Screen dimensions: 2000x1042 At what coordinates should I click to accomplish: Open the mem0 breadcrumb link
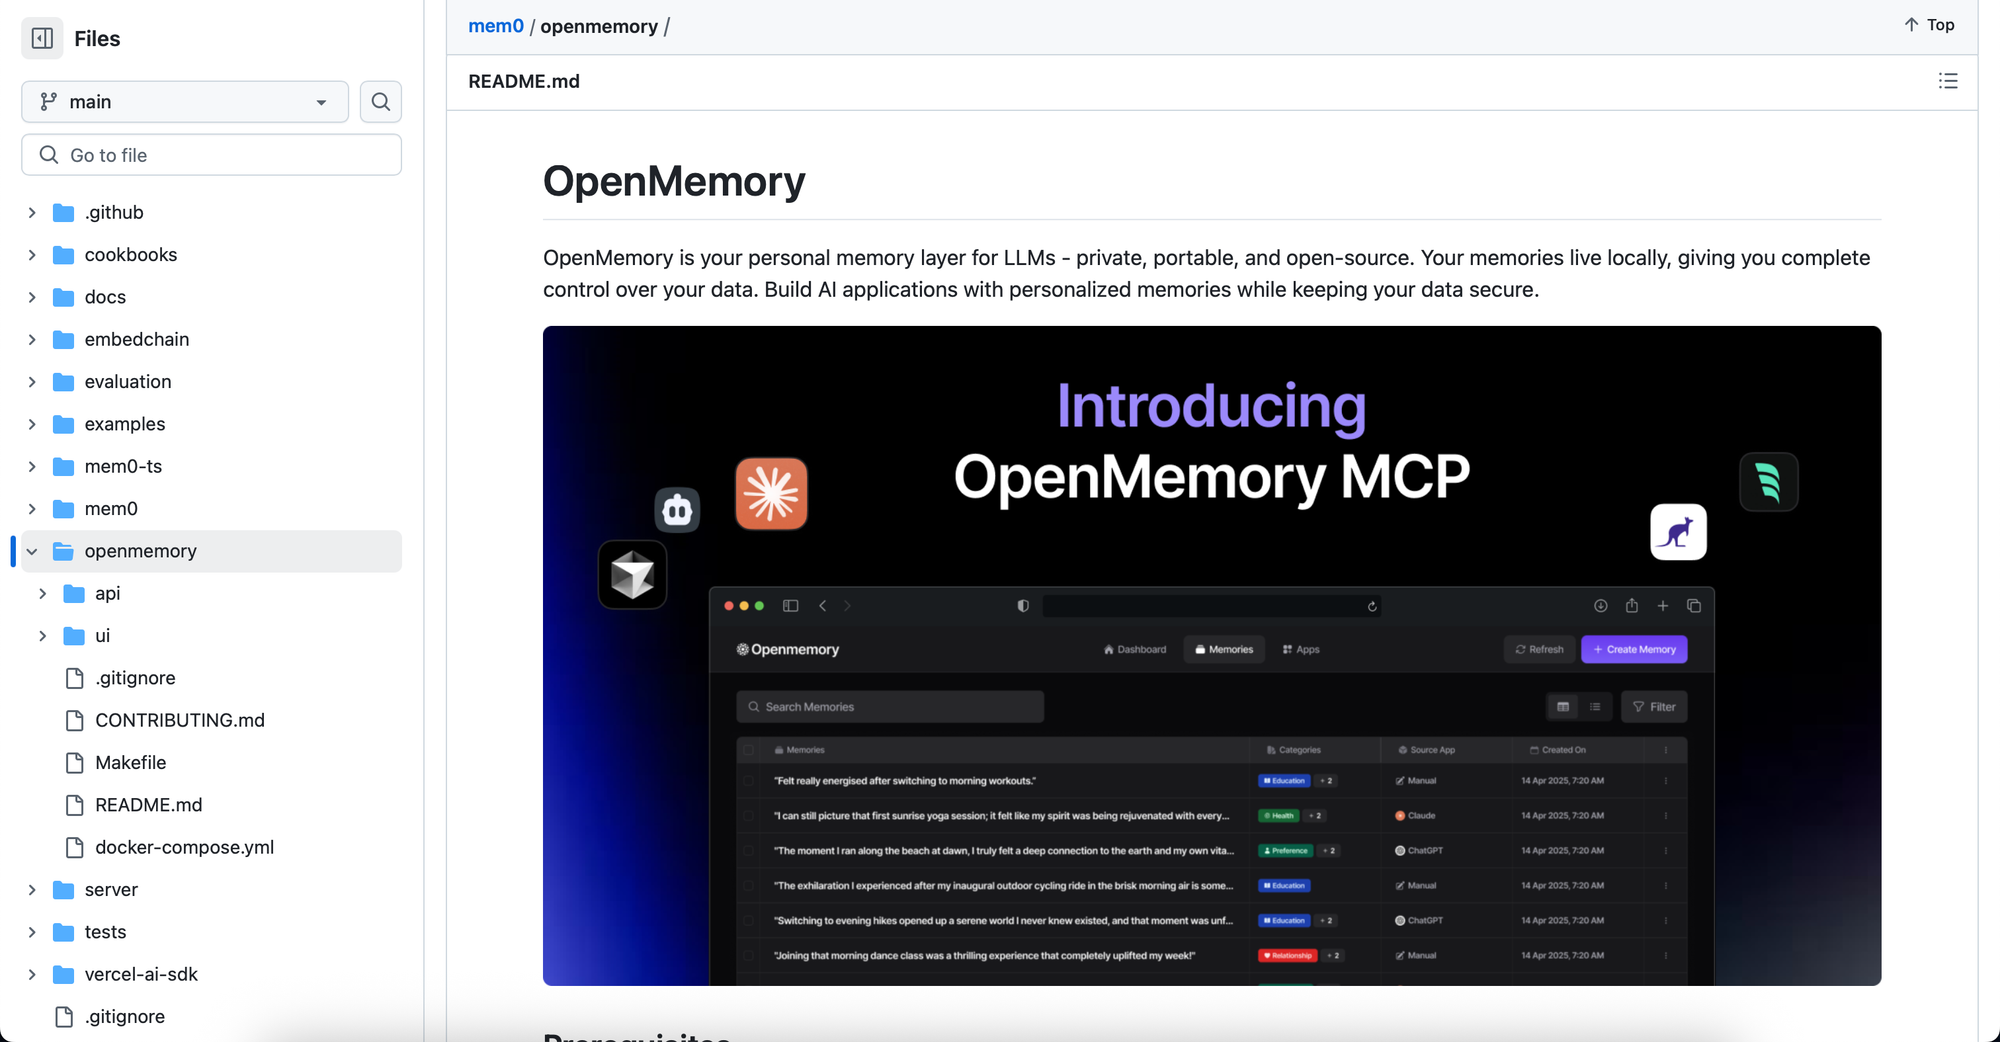(x=496, y=26)
